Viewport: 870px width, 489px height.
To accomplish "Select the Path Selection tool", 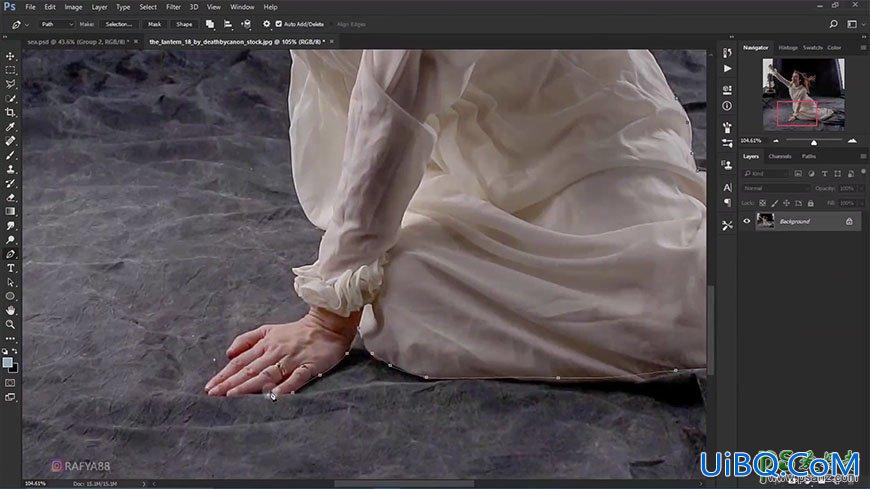I will click(10, 283).
